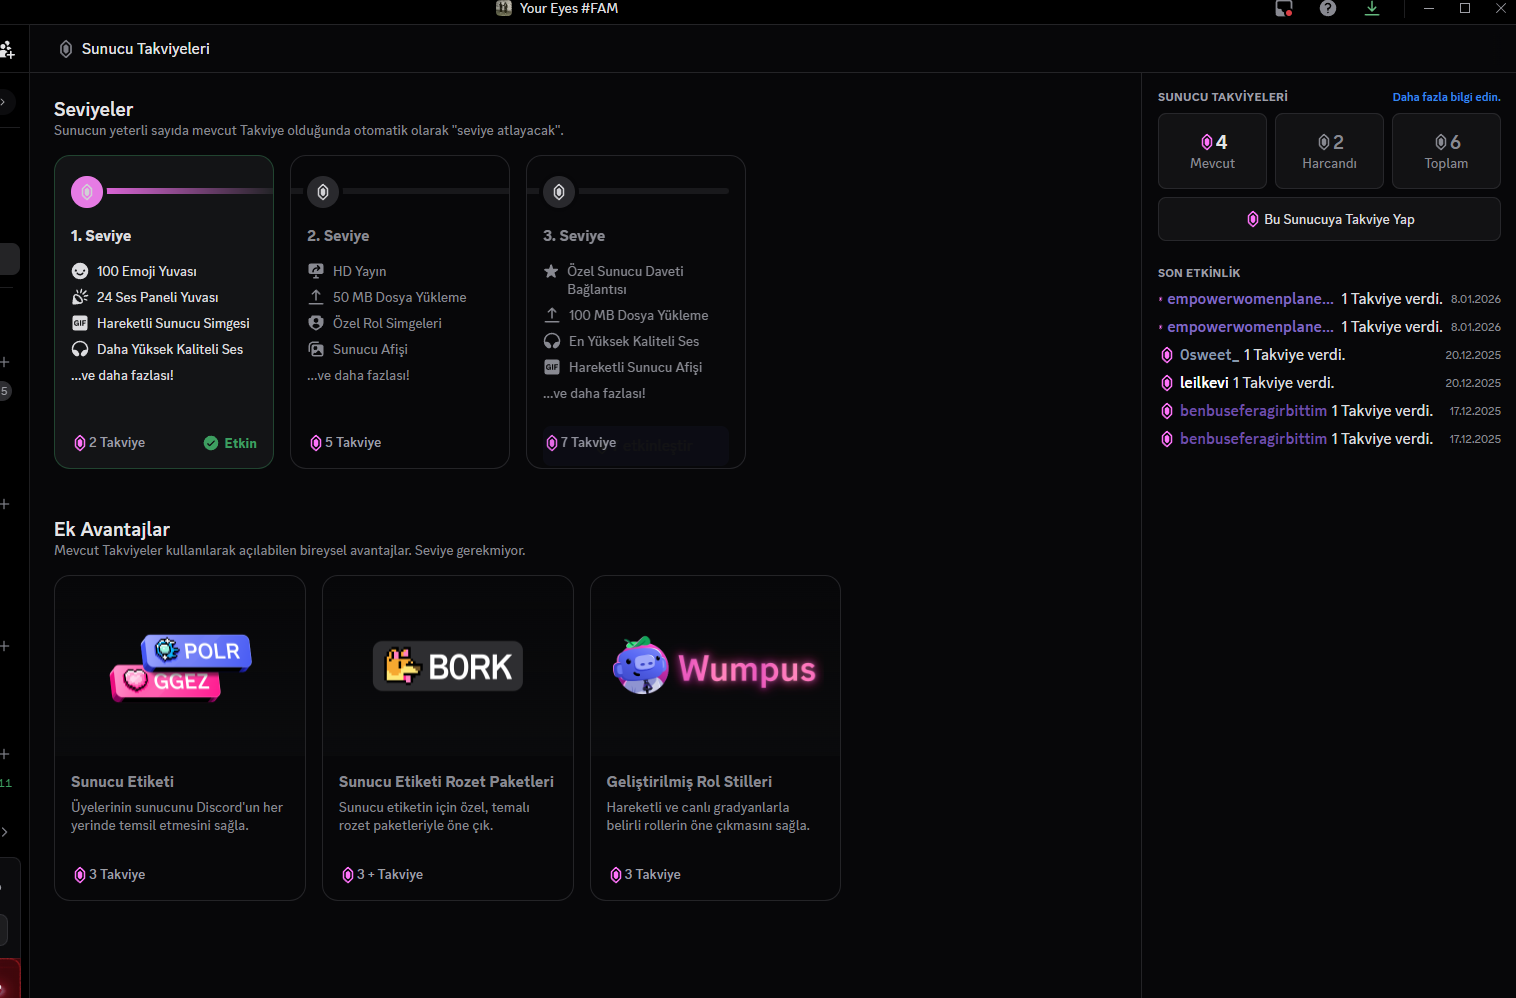This screenshot has width=1516, height=998.
Task: Click the headphone icon beside En Yüksek Kaliteli Ses
Action: [552, 341]
